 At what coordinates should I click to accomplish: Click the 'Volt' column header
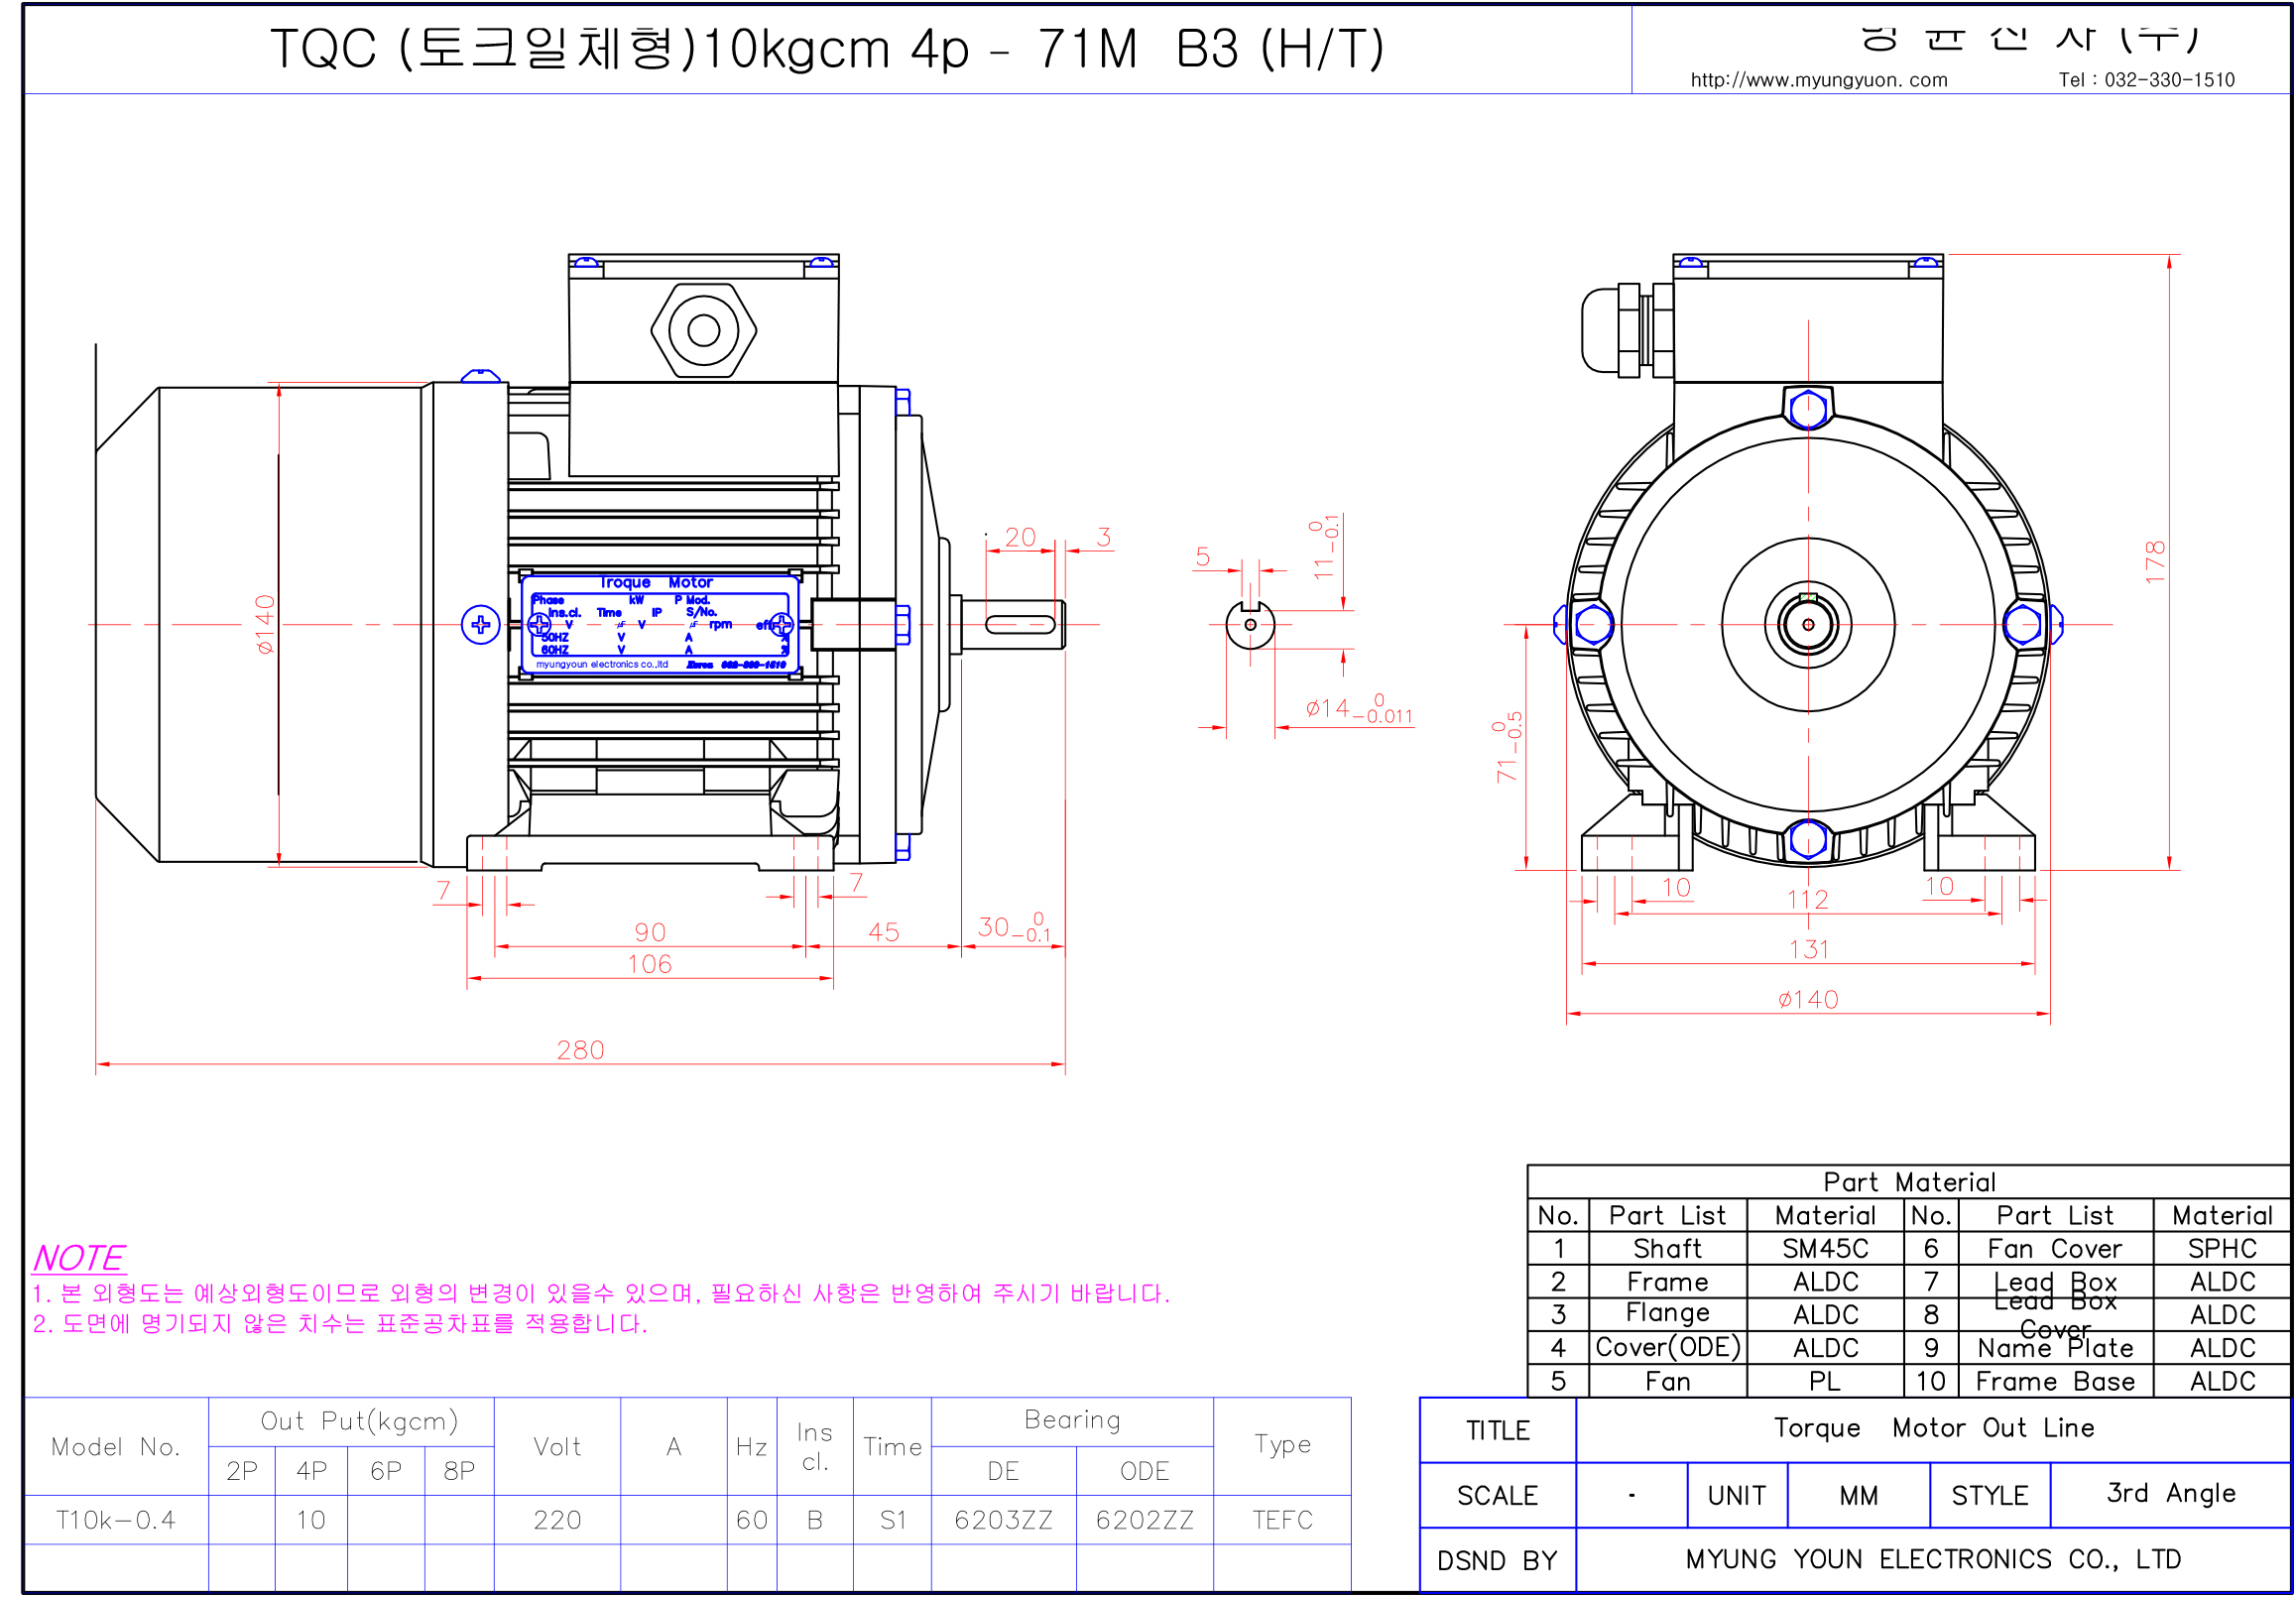[557, 1447]
